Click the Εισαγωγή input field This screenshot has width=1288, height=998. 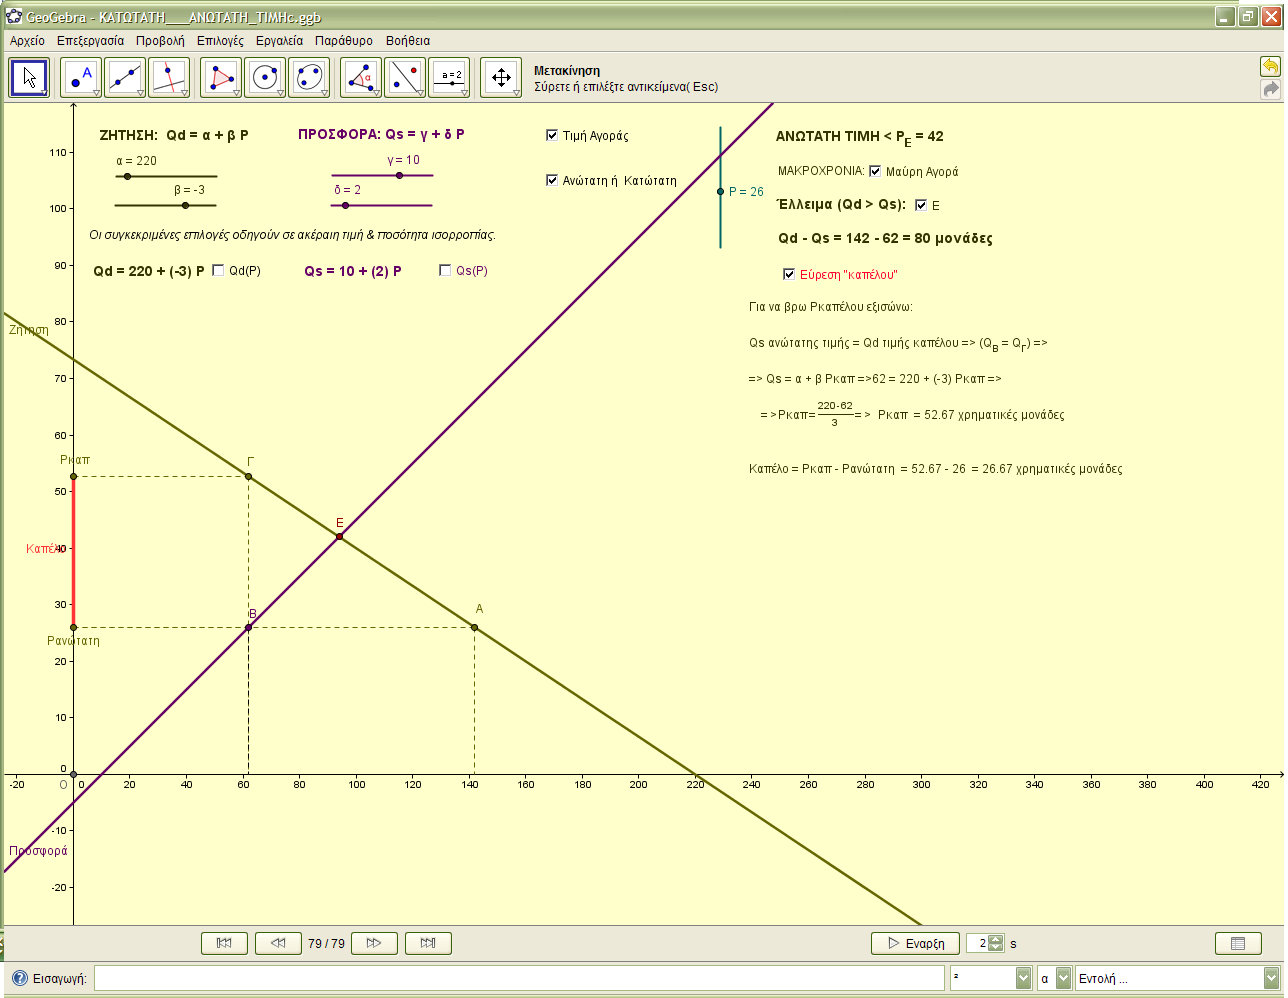tap(519, 978)
